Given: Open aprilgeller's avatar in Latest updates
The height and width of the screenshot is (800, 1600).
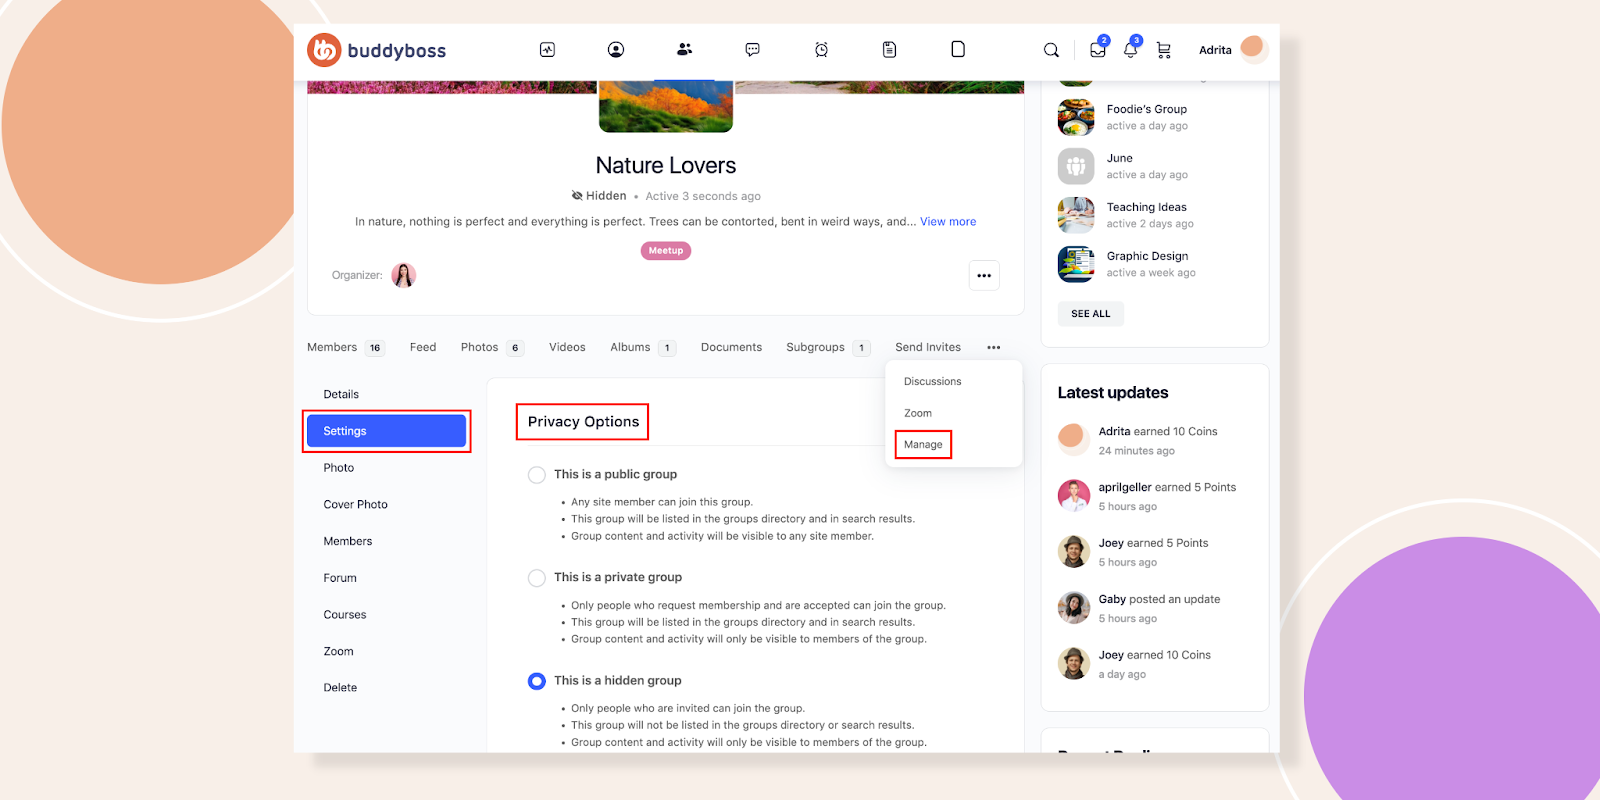Looking at the screenshot, I should coord(1074,495).
